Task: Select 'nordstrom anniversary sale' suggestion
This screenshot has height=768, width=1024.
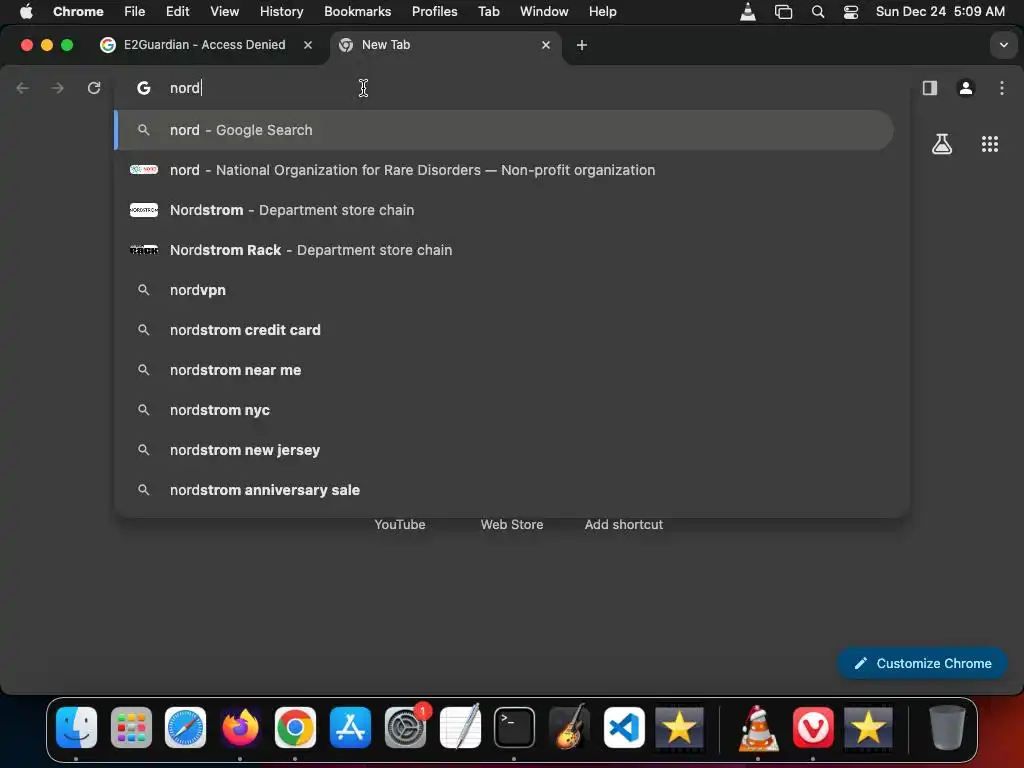Action: click(x=504, y=490)
